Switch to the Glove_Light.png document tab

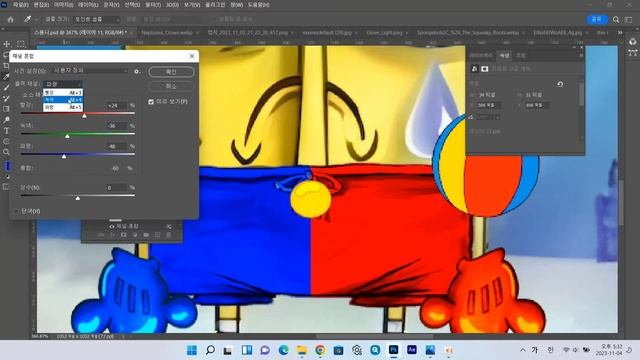pos(384,32)
